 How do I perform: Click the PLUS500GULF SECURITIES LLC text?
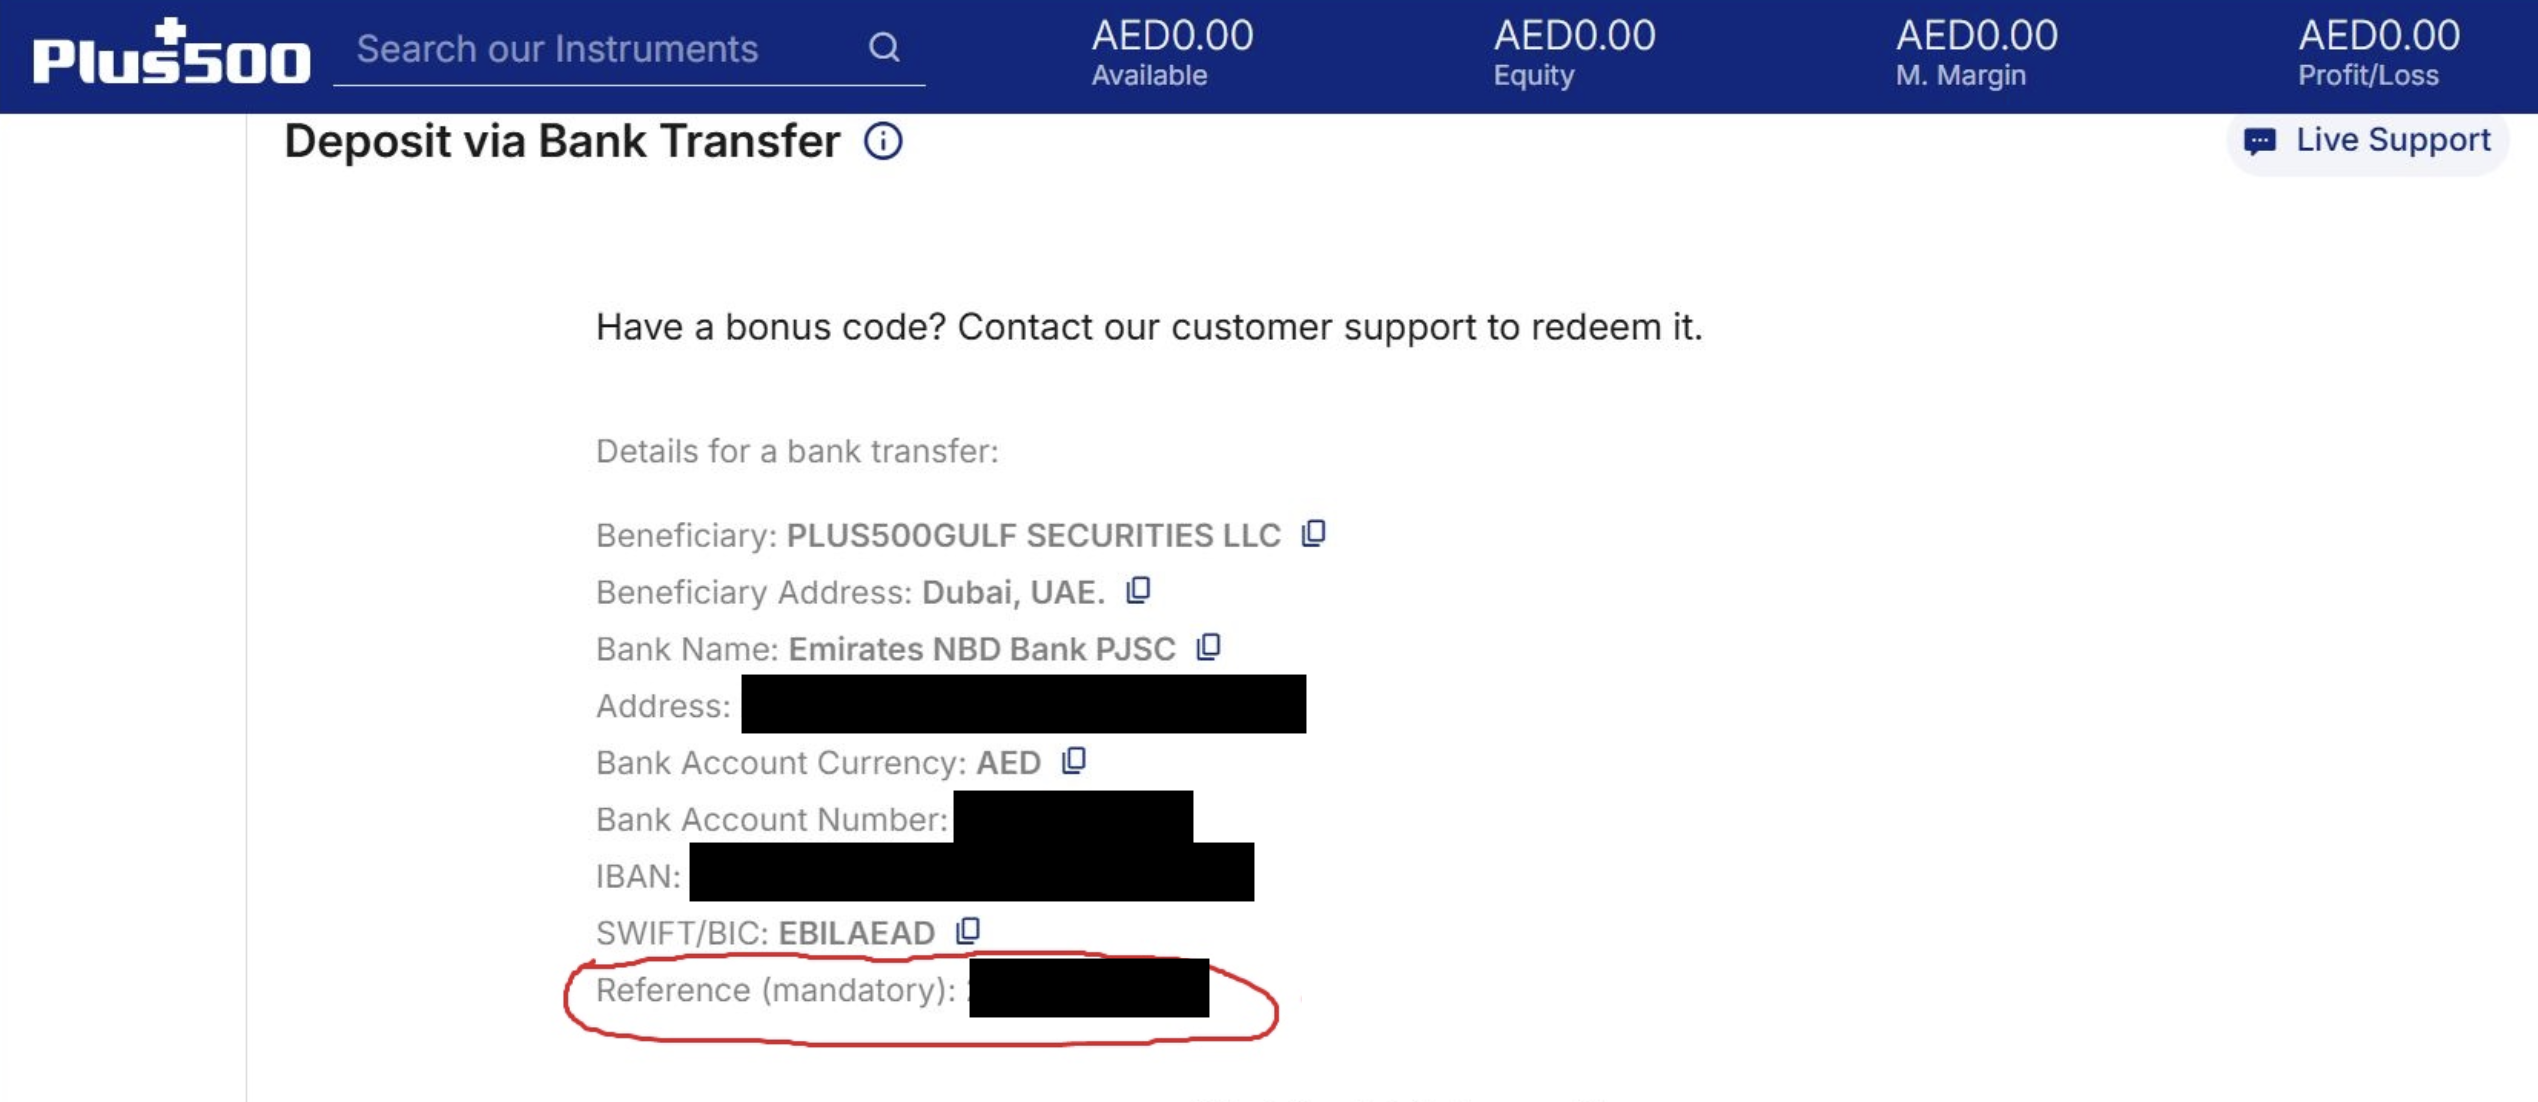[1033, 535]
